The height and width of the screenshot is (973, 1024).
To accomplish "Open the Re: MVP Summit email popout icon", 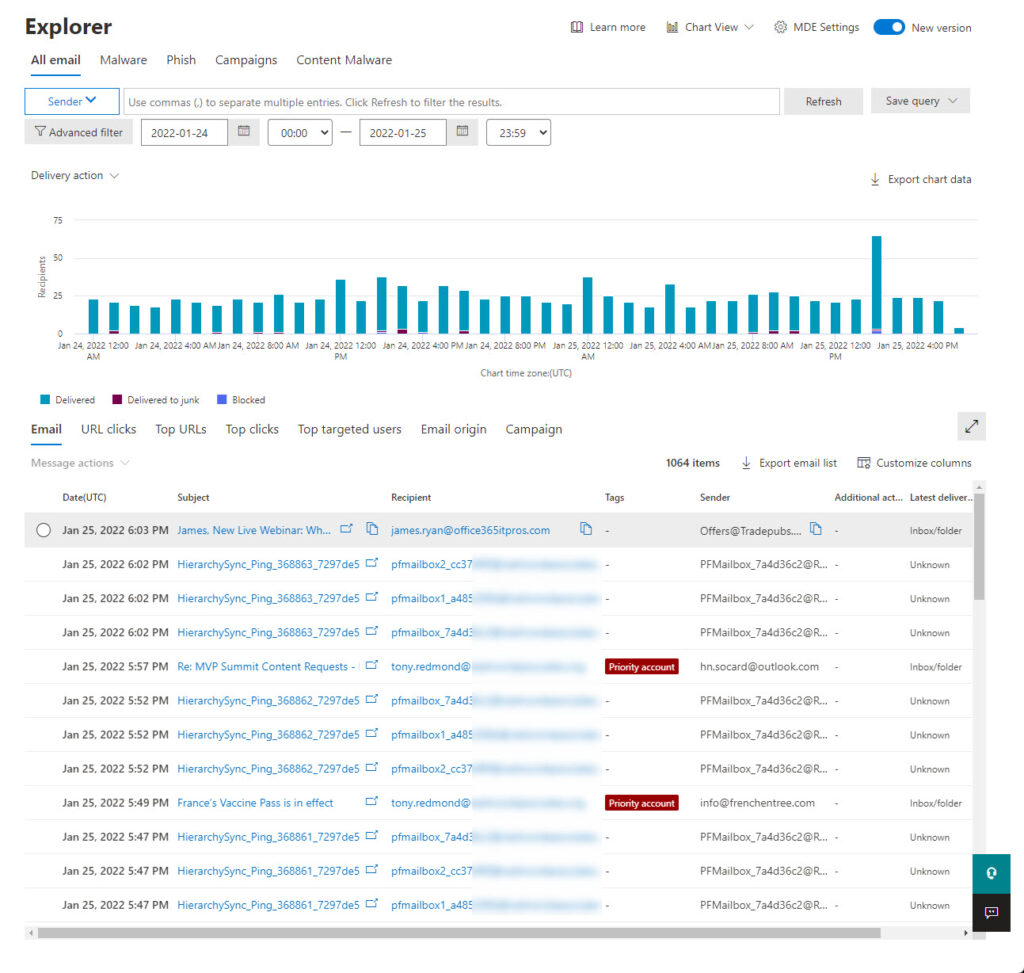I will 372,665.
